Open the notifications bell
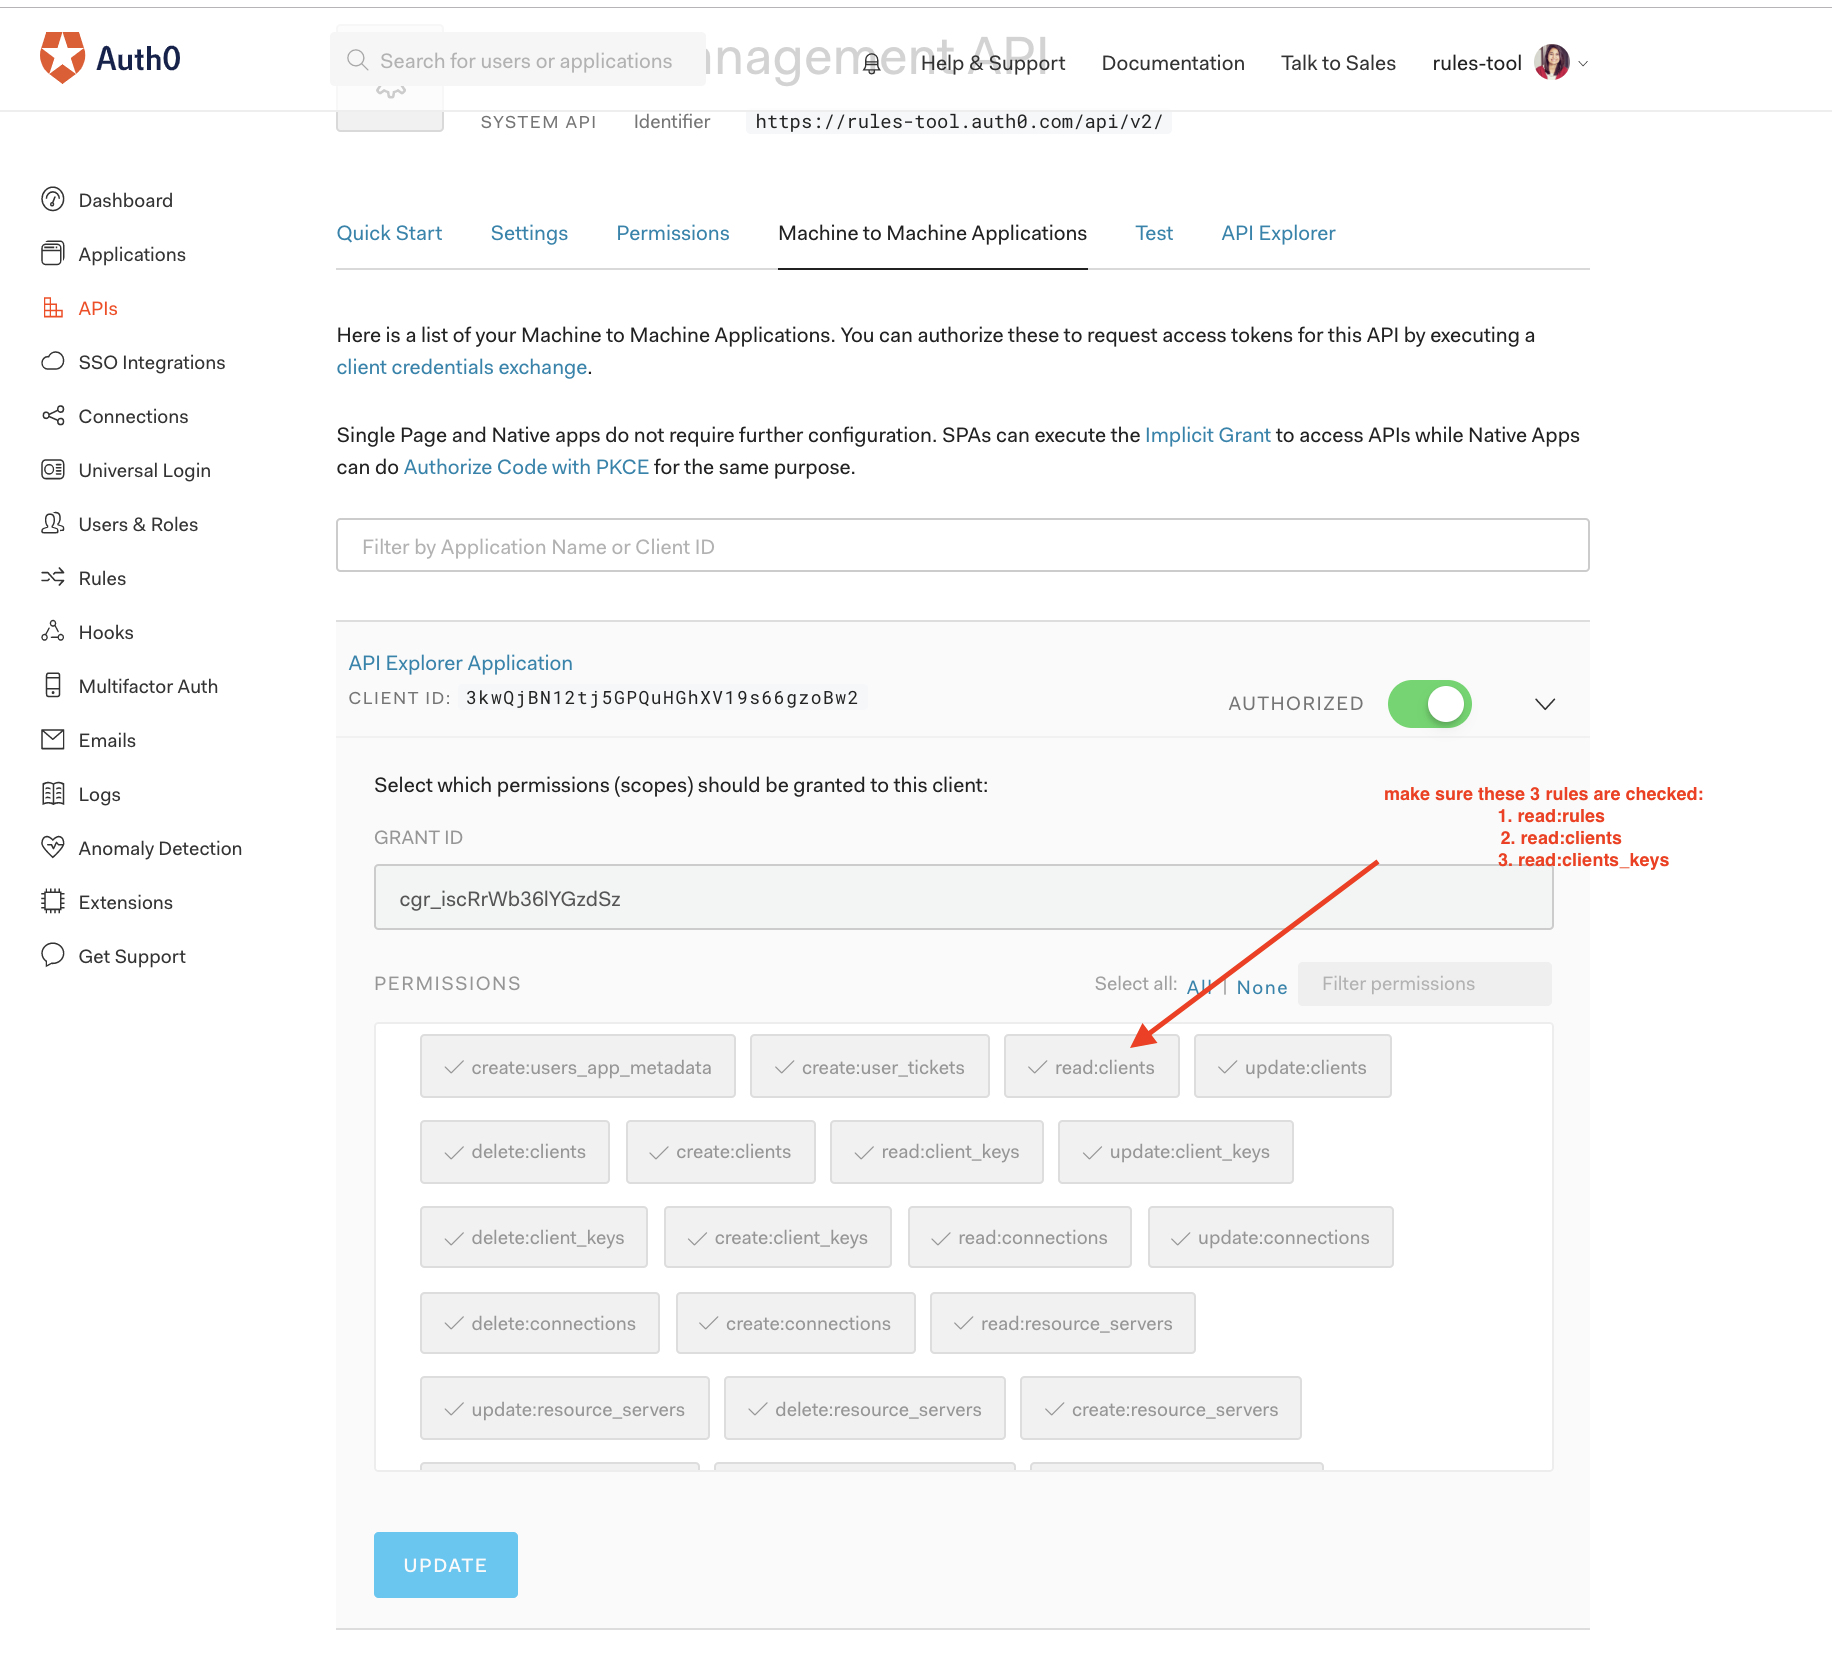The width and height of the screenshot is (1832, 1658). [872, 63]
